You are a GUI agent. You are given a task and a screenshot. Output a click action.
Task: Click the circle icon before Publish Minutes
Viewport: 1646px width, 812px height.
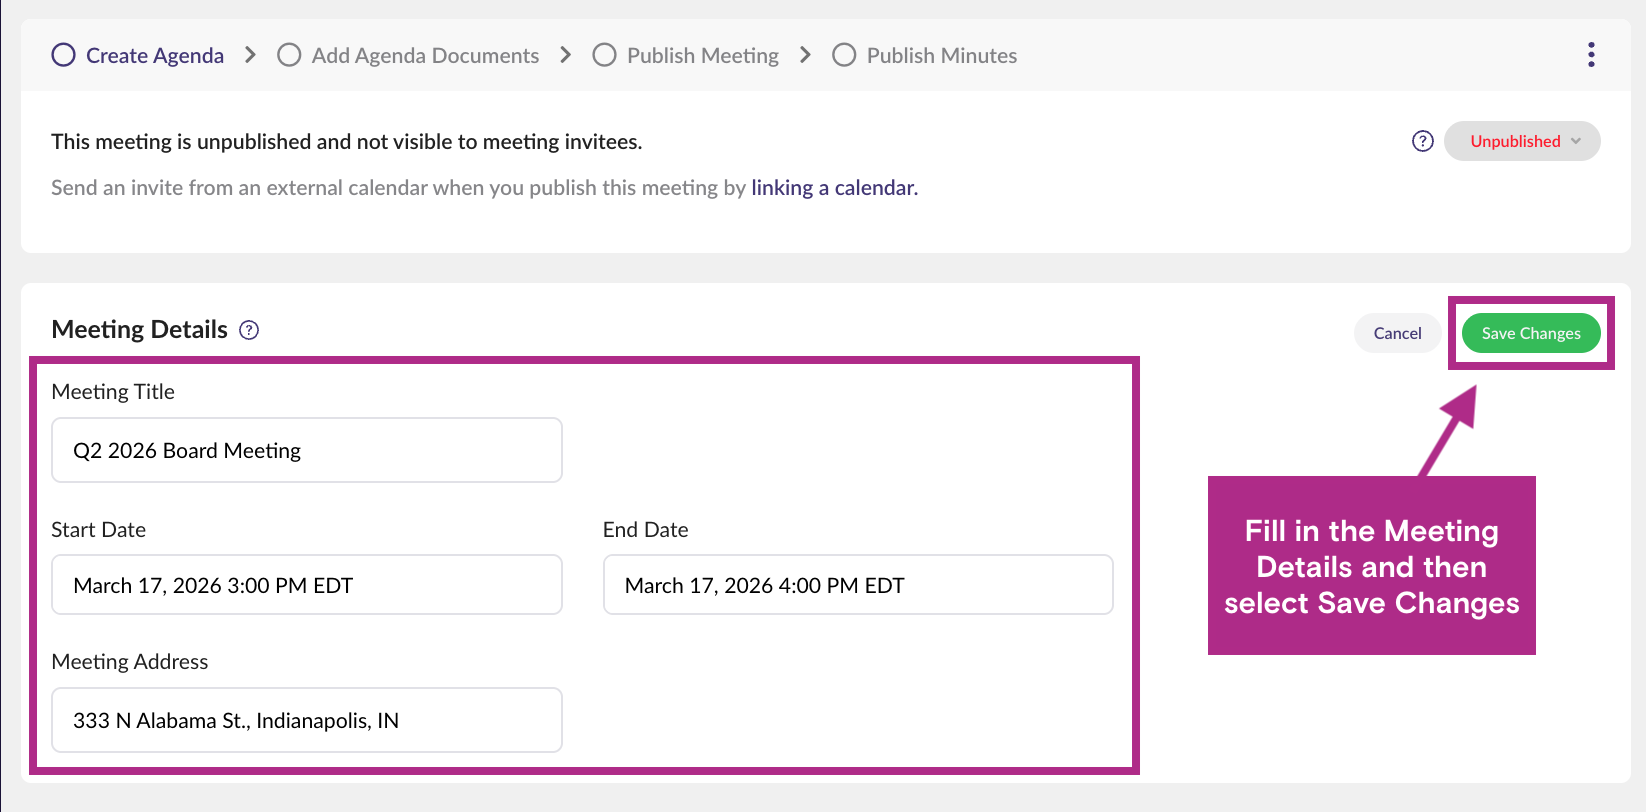pyautogui.click(x=844, y=55)
